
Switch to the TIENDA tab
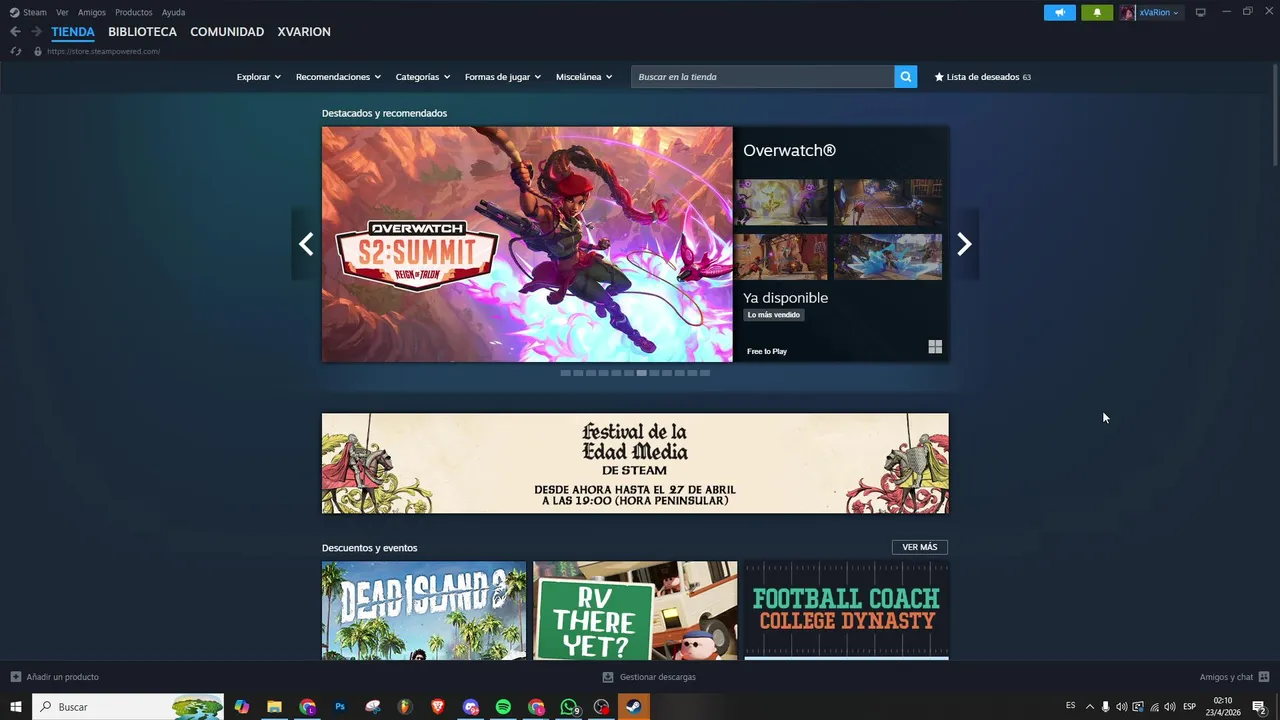tap(73, 32)
